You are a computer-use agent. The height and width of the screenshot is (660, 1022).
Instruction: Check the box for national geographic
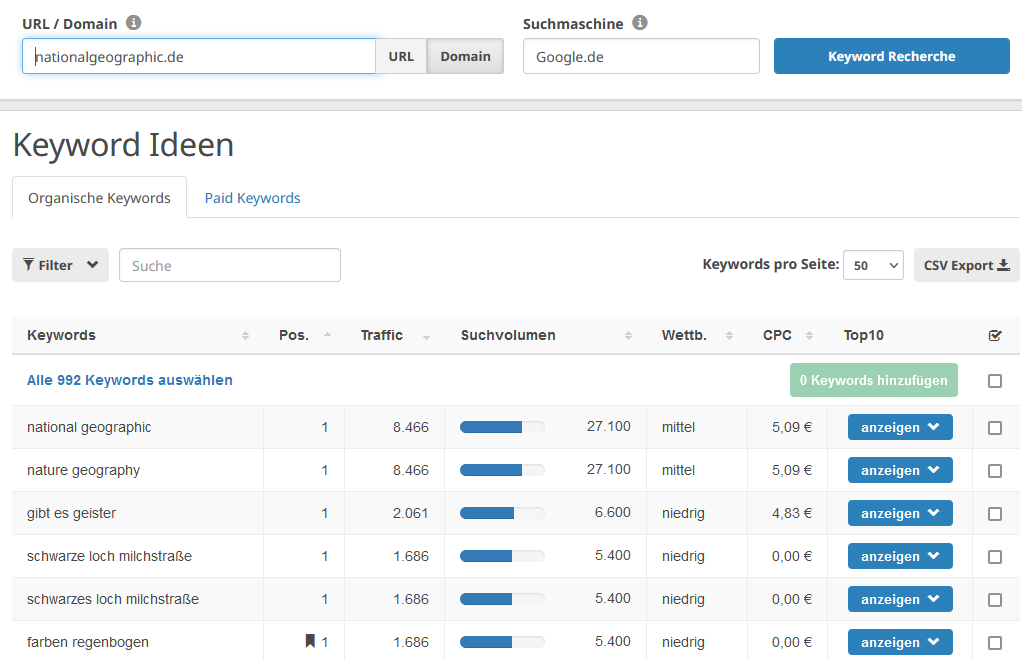[995, 427]
